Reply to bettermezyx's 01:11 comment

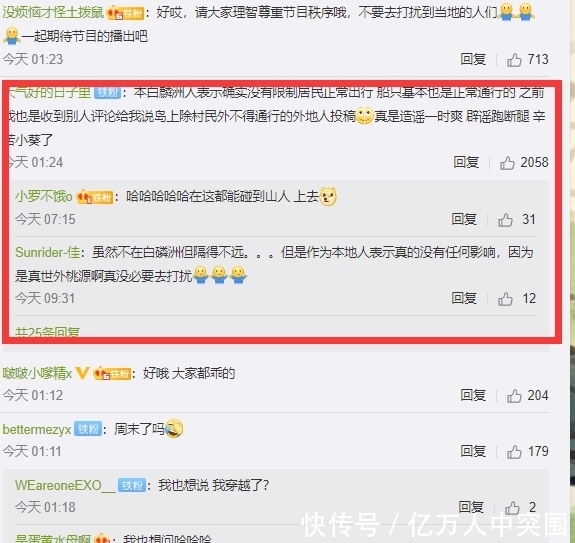click(x=473, y=451)
